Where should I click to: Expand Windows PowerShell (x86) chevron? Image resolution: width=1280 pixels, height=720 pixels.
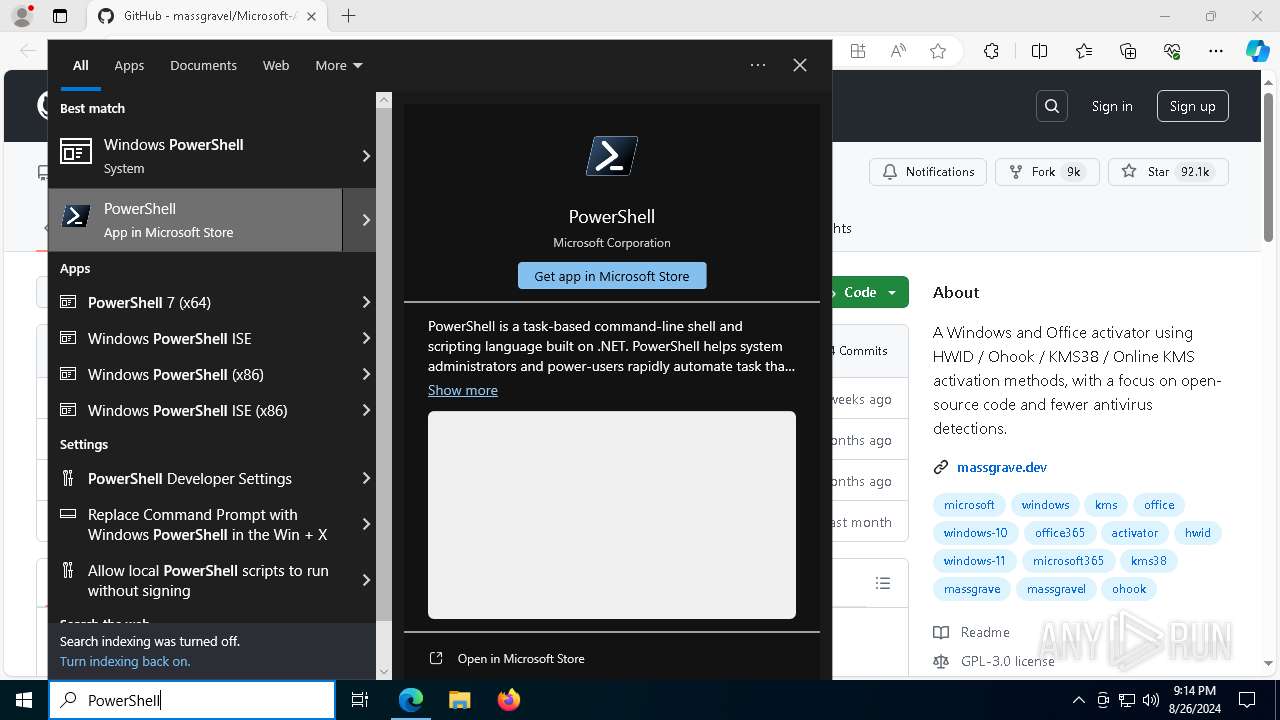click(366, 374)
